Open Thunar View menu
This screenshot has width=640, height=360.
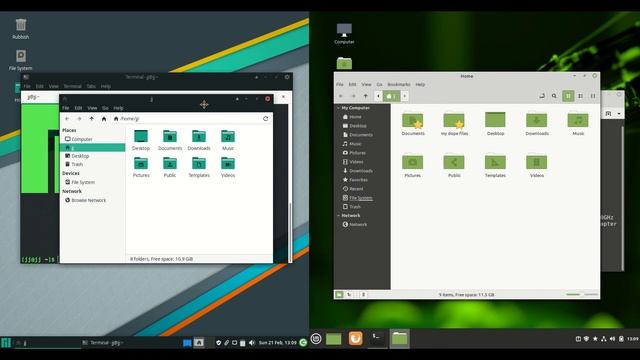click(92, 108)
